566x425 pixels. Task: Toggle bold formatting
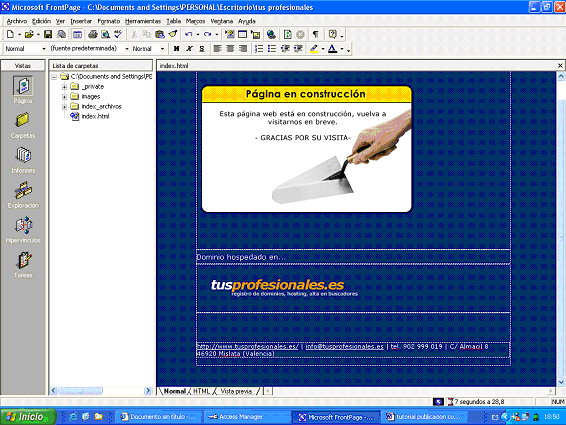coord(176,48)
